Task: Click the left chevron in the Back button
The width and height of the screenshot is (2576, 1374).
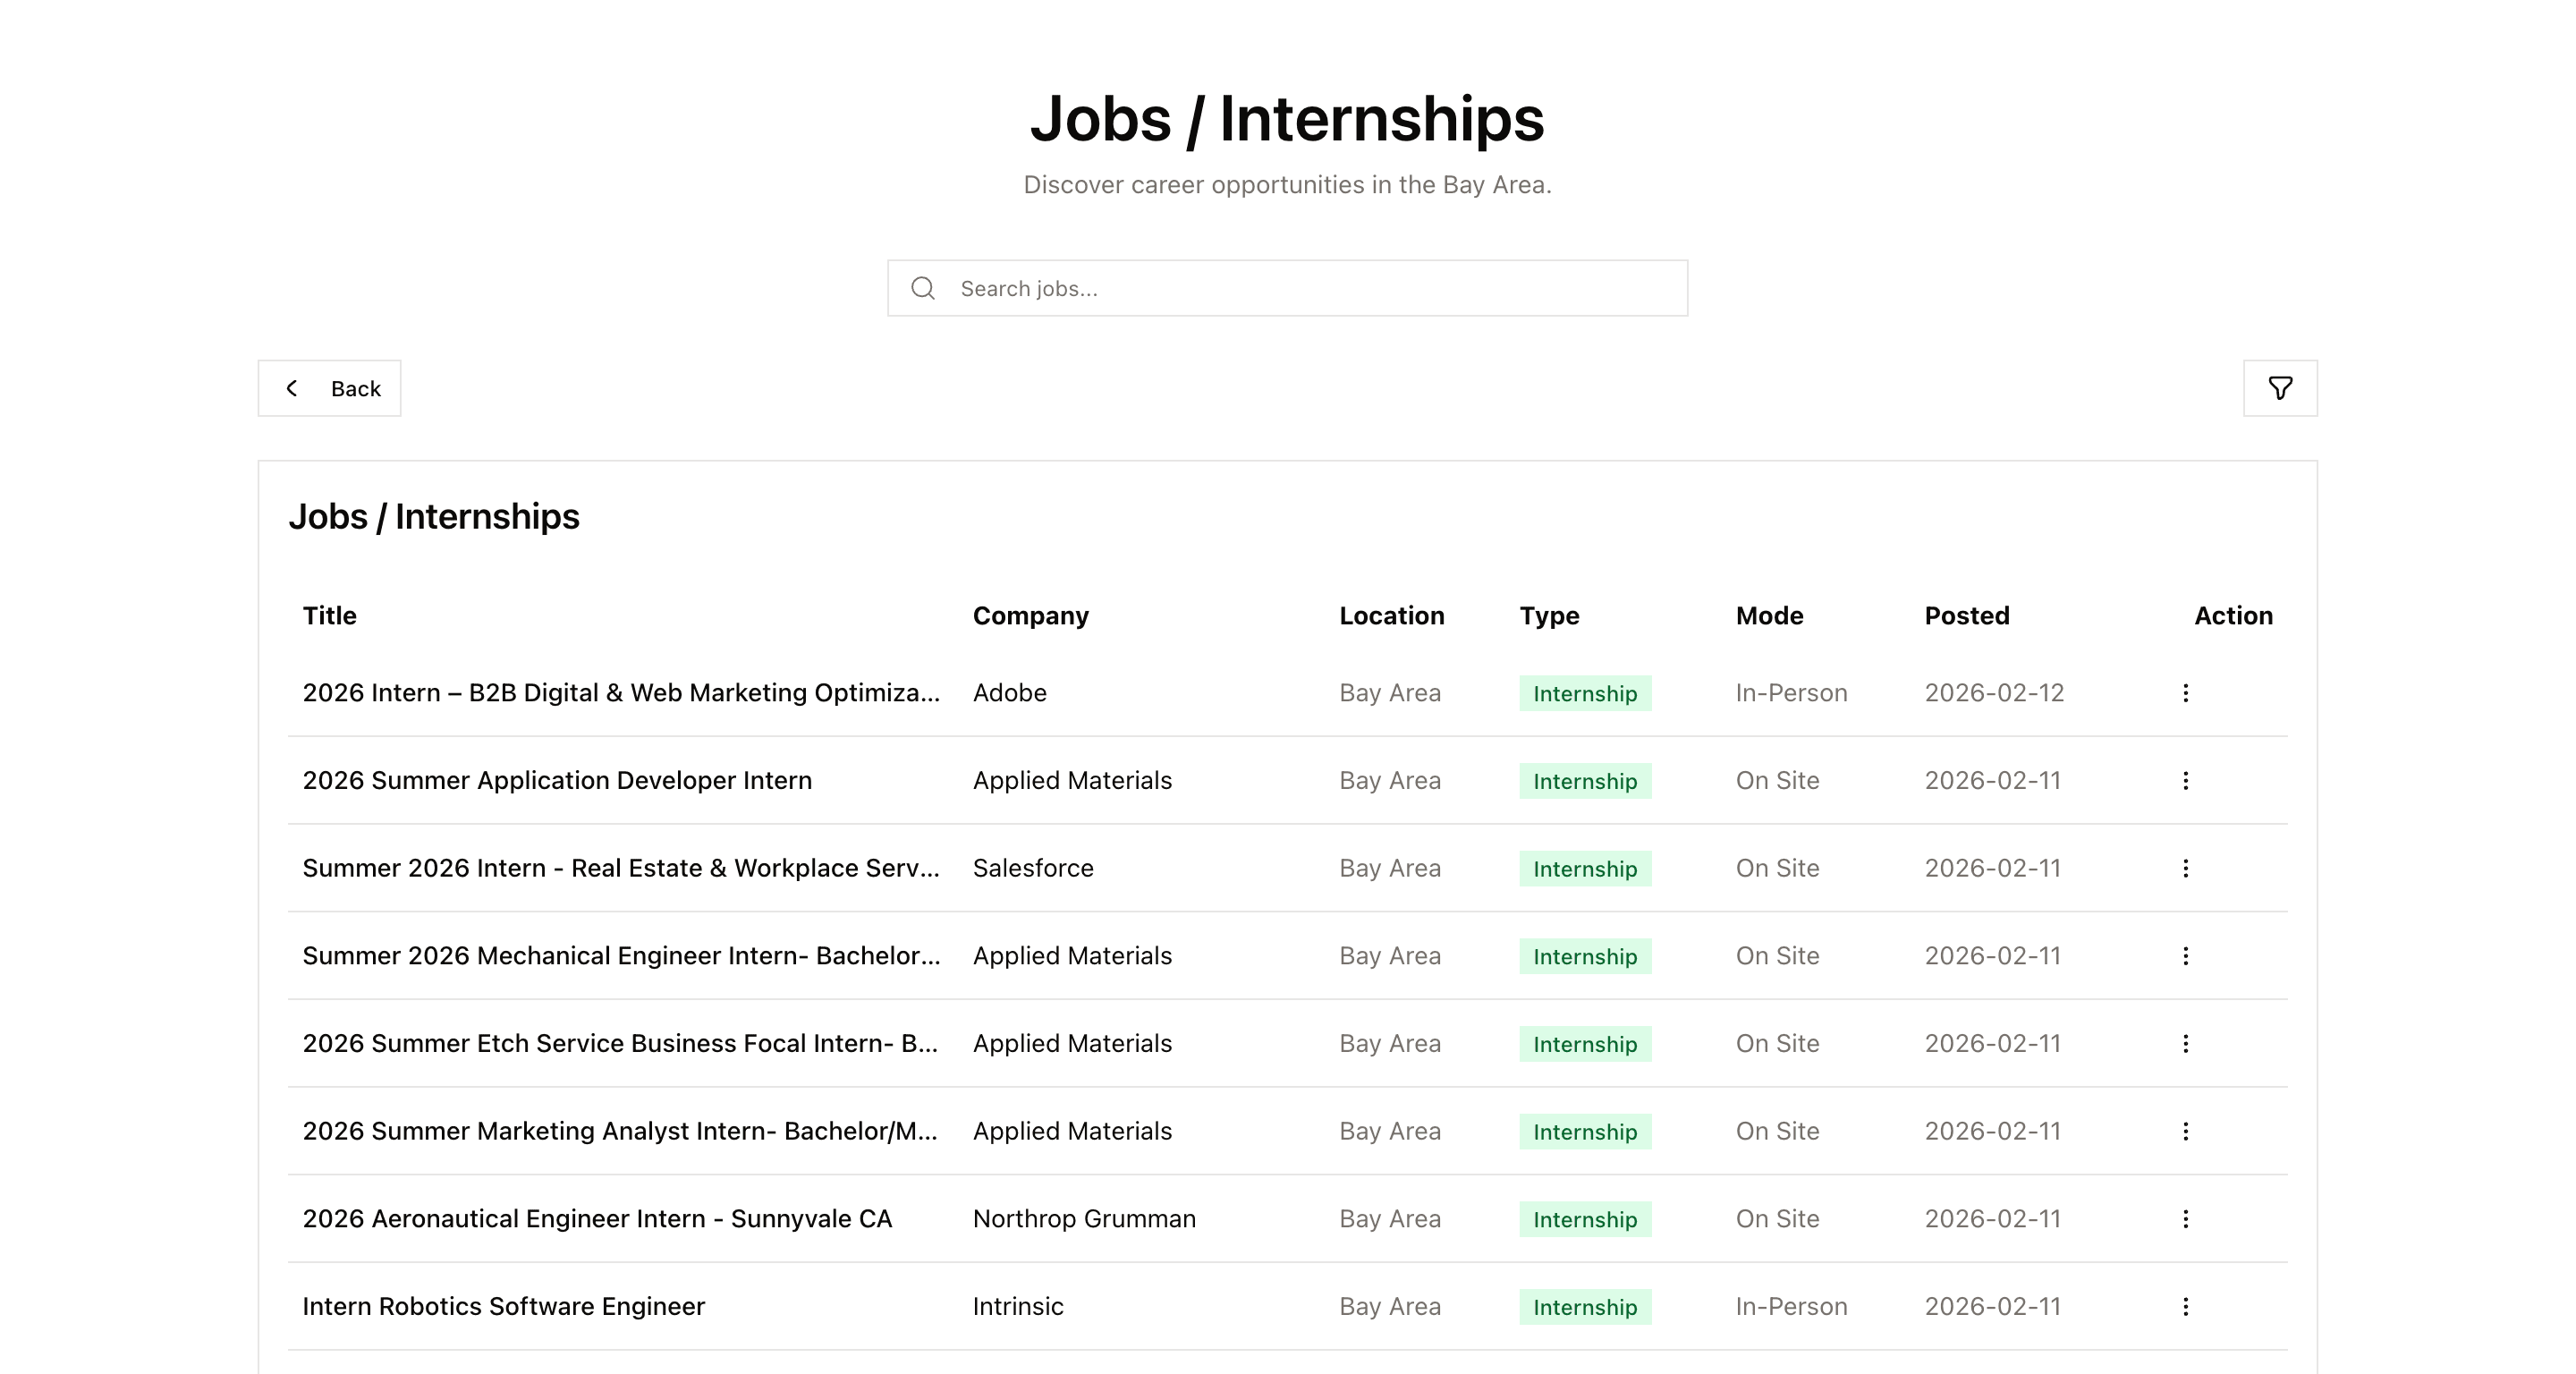Action: coord(291,388)
